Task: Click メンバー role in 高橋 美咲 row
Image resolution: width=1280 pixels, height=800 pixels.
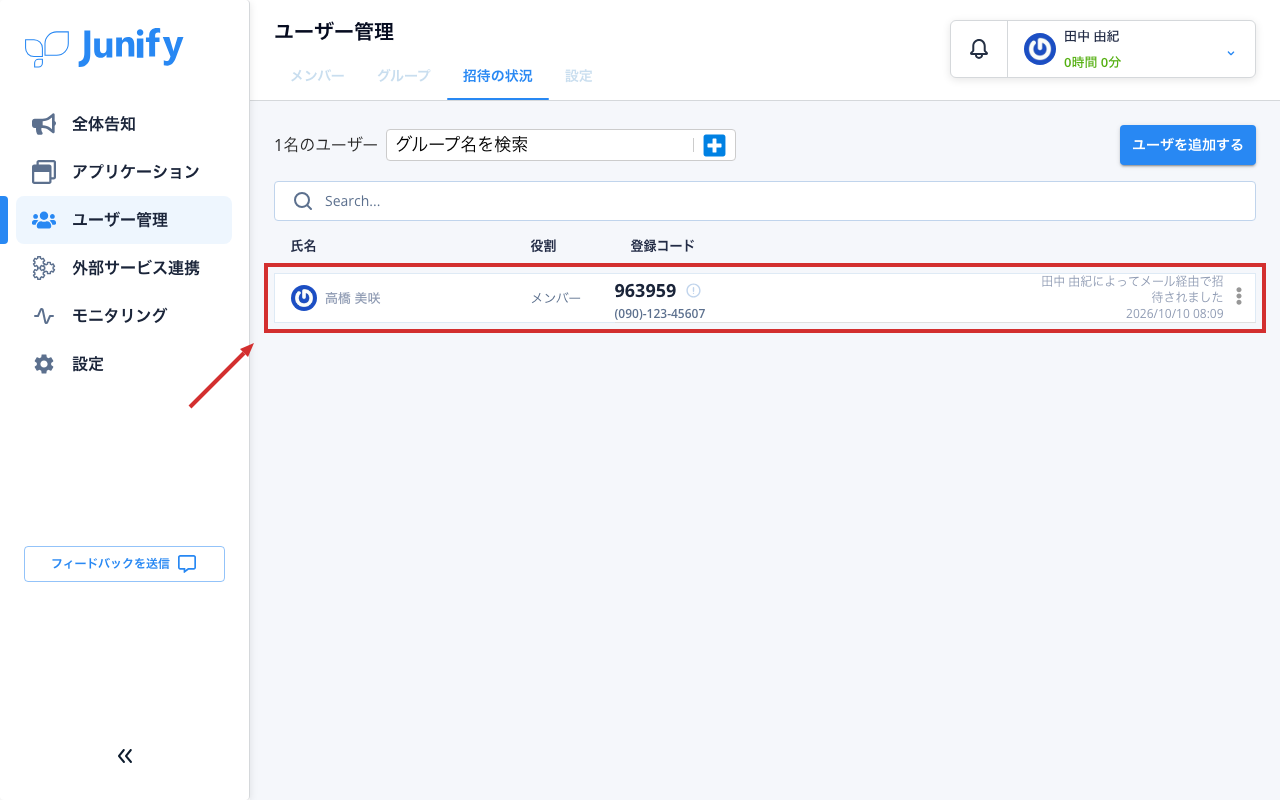Action: pos(555,298)
